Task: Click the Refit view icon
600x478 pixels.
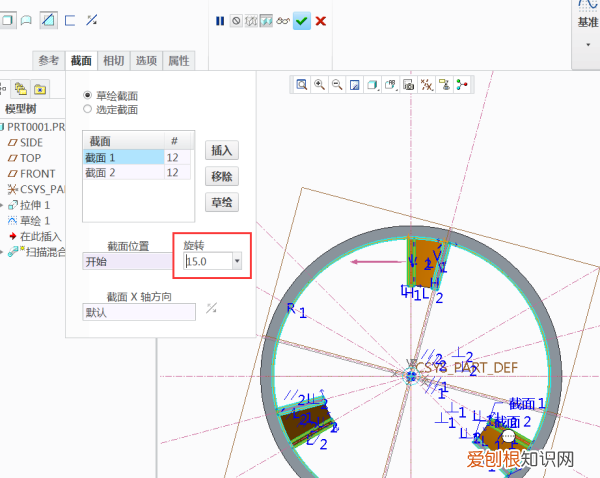Action: coord(302,85)
